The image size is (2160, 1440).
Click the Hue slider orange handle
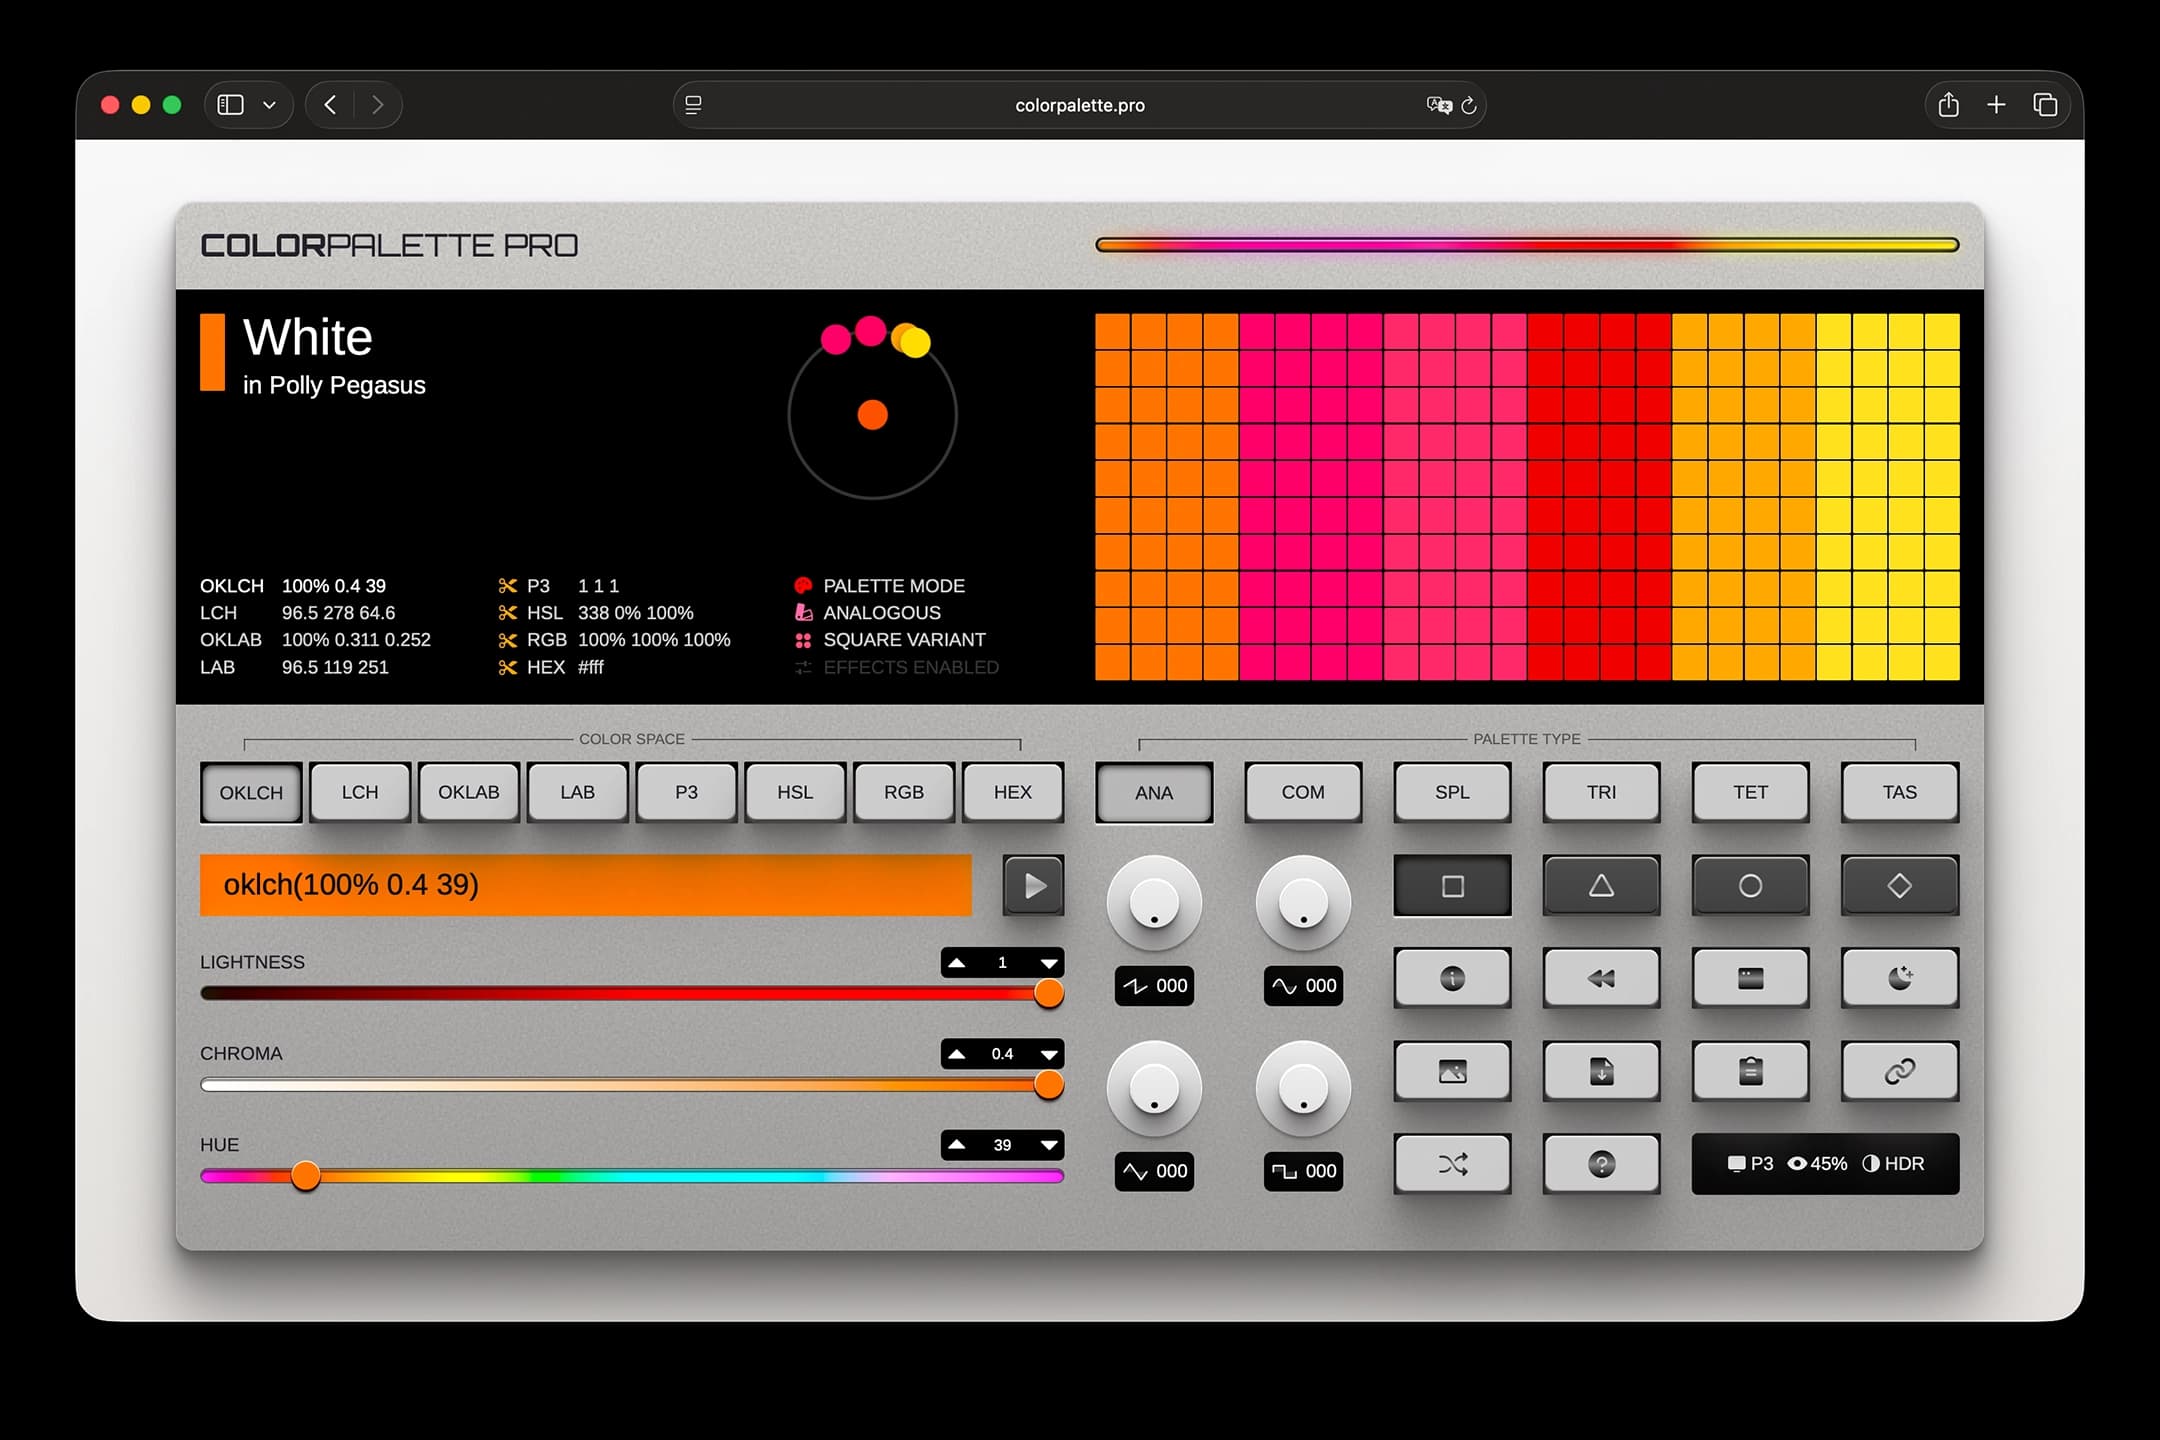click(306, 1176)
